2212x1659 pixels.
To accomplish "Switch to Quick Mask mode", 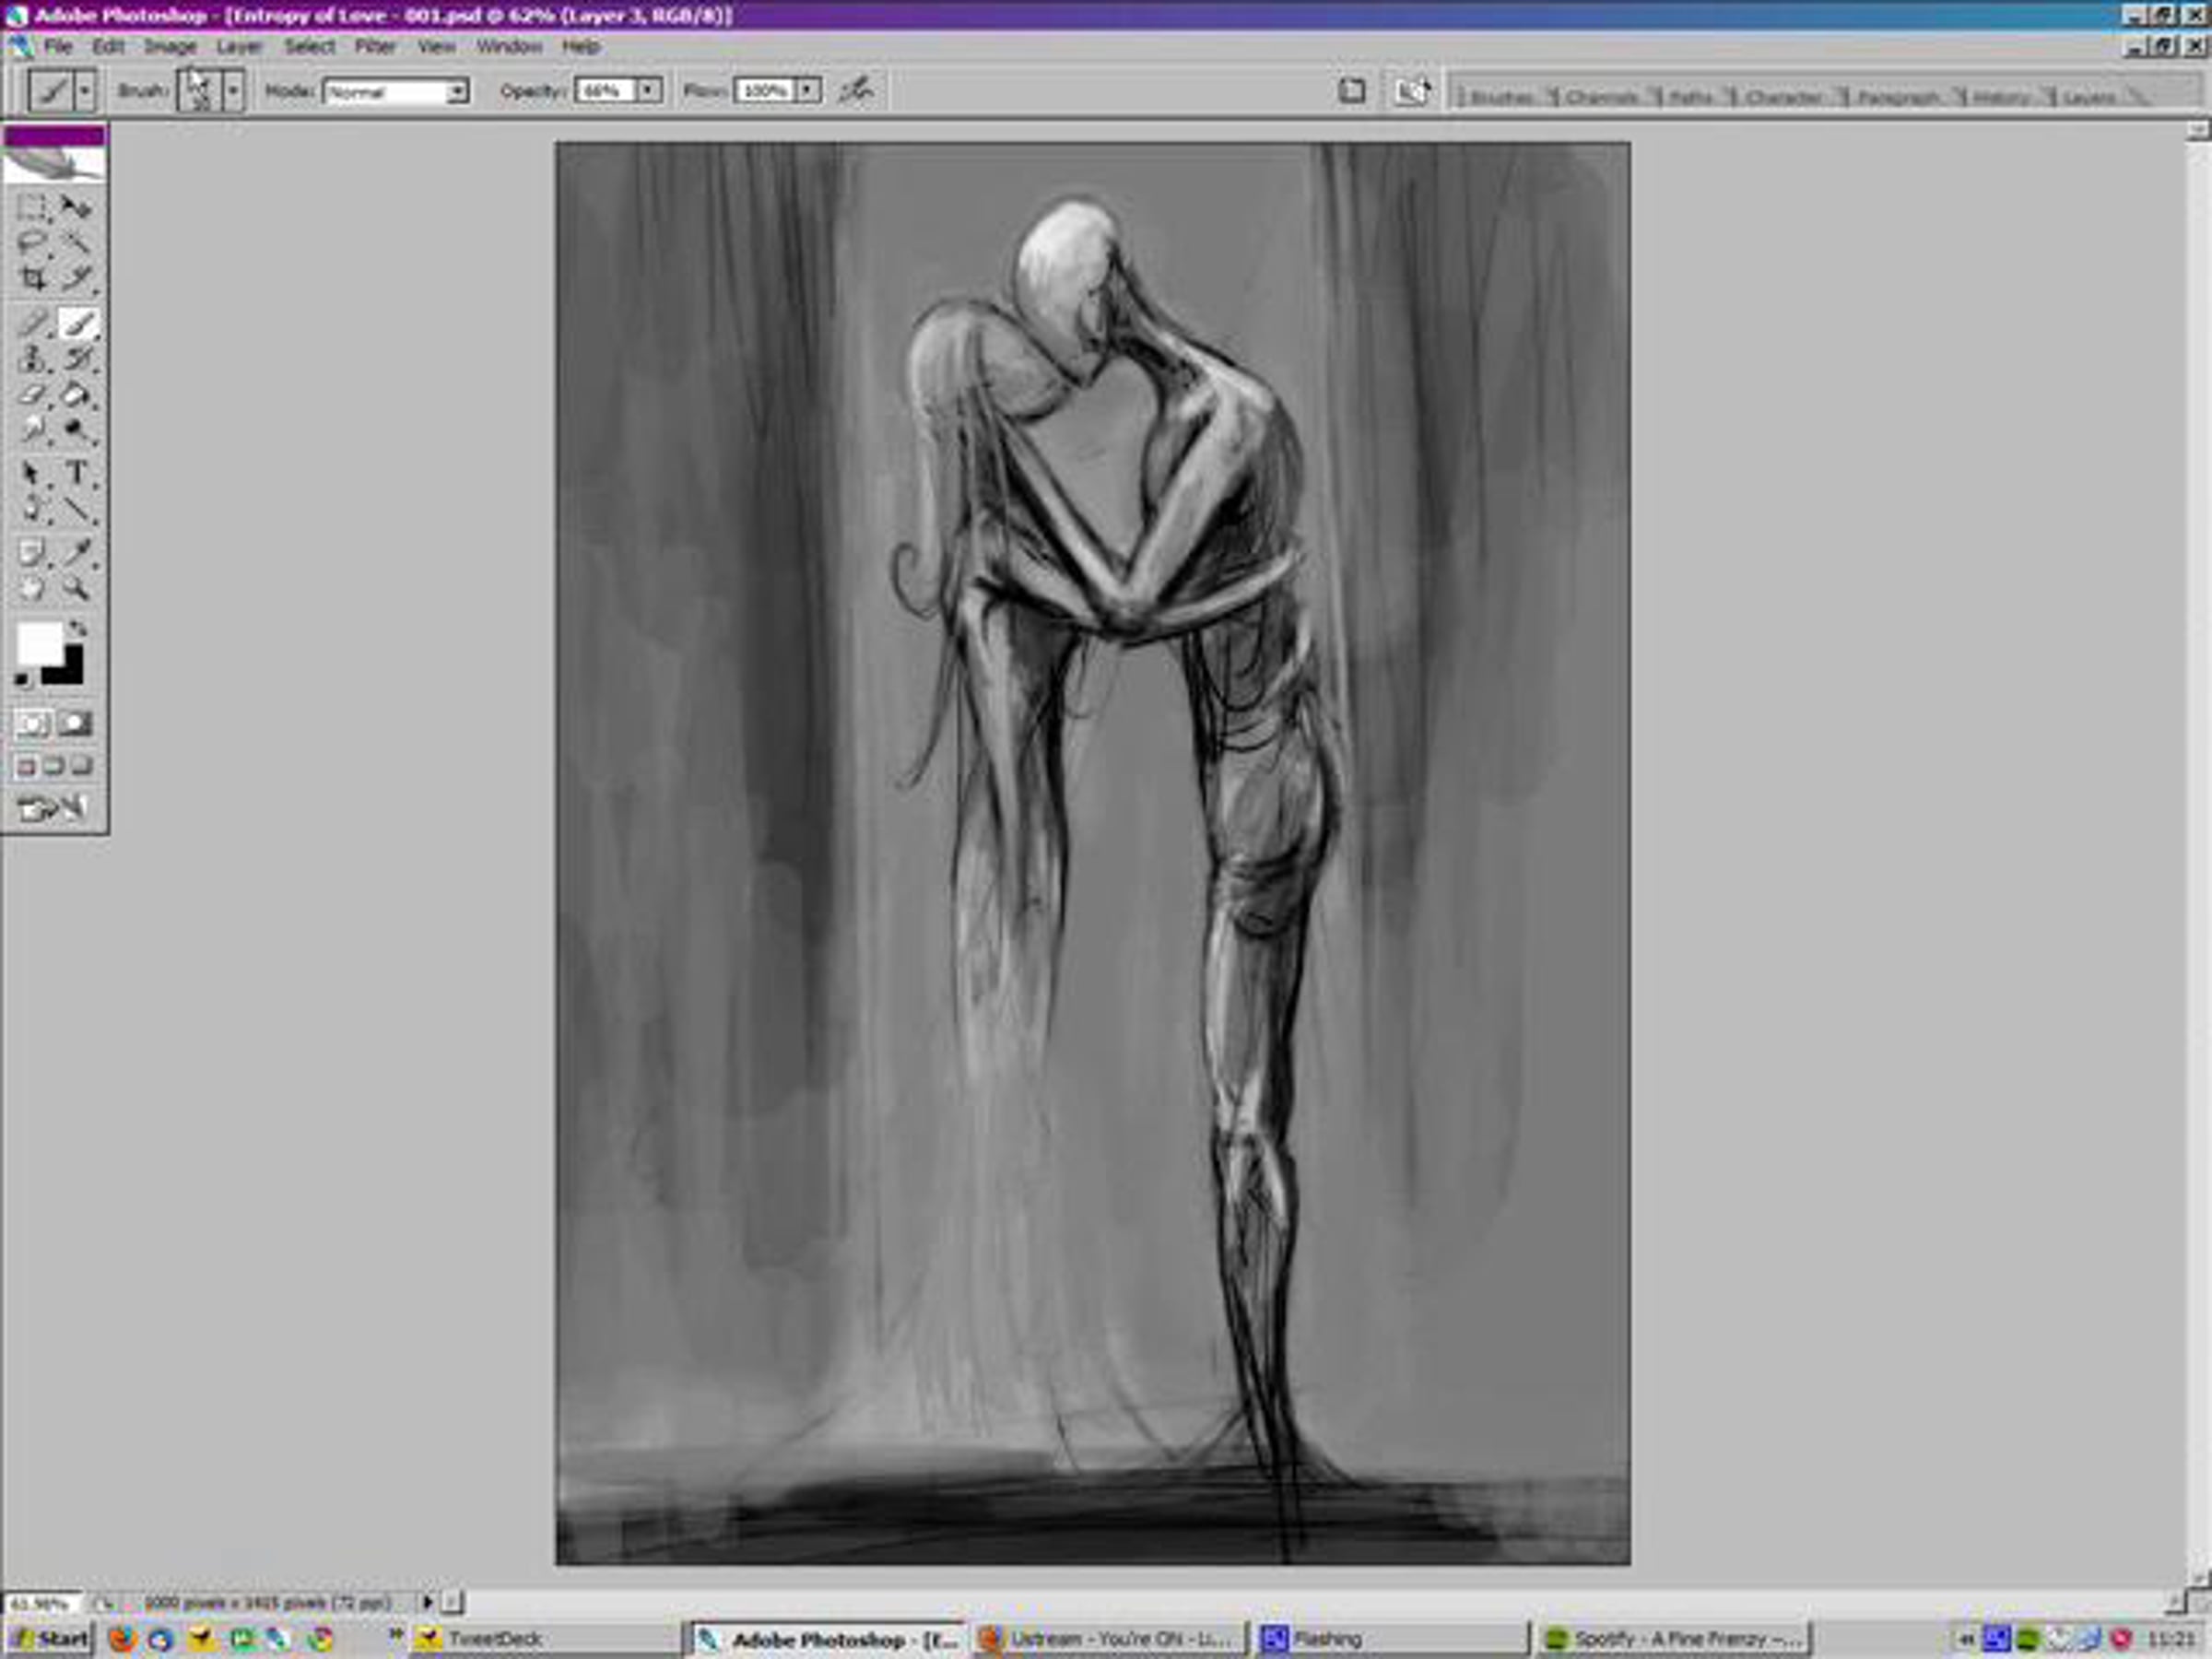I will pos(75,723).
